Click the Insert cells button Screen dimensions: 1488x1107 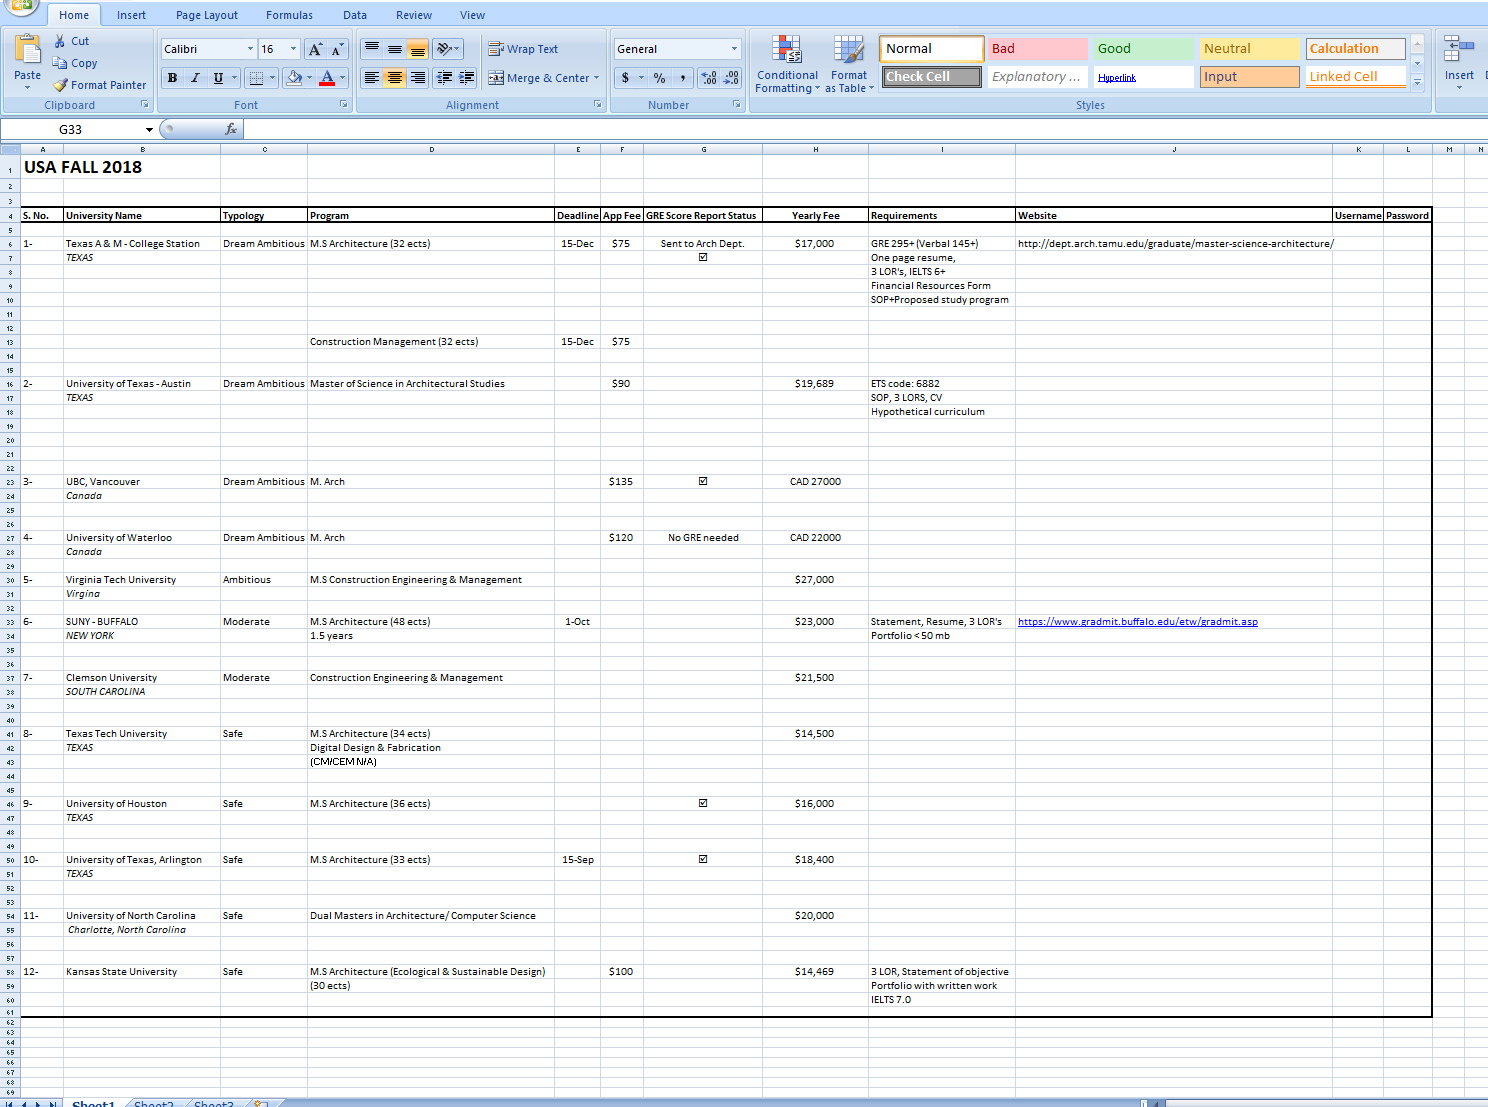click(x=1459, y=62)
